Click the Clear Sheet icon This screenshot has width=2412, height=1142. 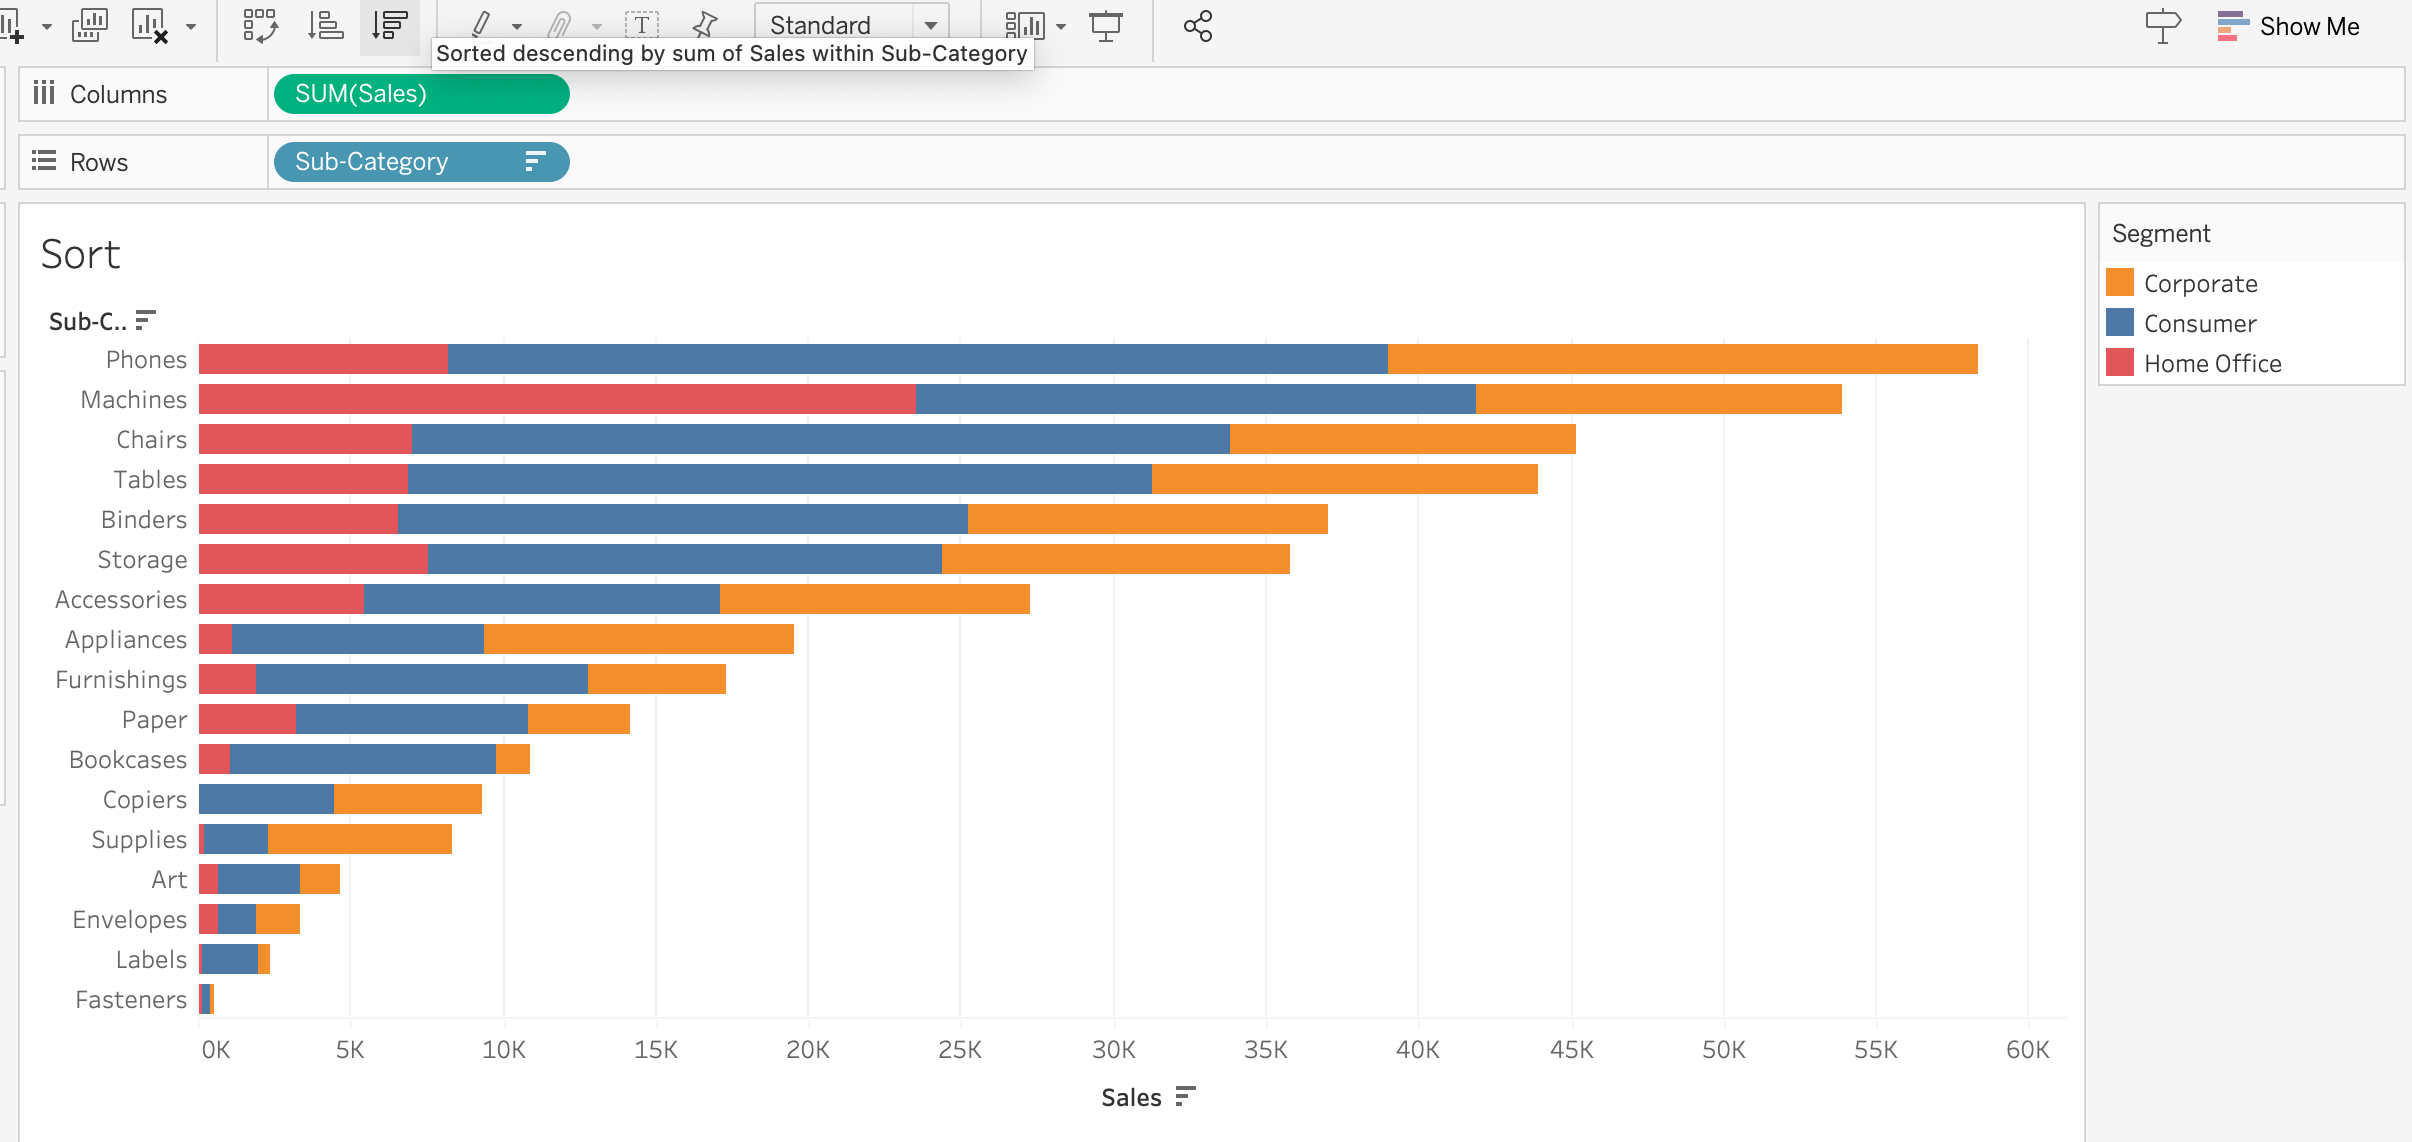click(x=150, y=26)
